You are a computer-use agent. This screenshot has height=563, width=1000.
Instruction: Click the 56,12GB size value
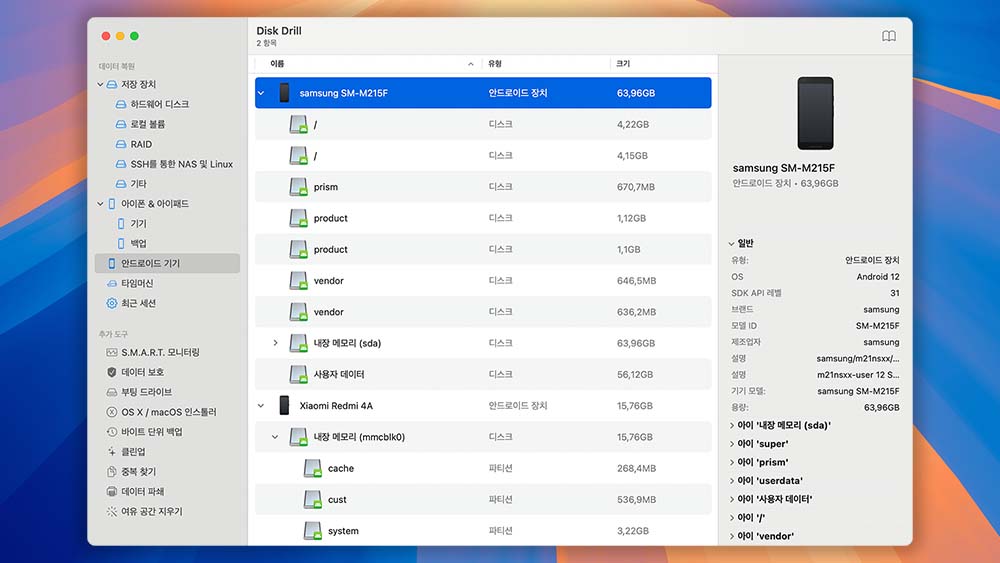tap(635, 374)
